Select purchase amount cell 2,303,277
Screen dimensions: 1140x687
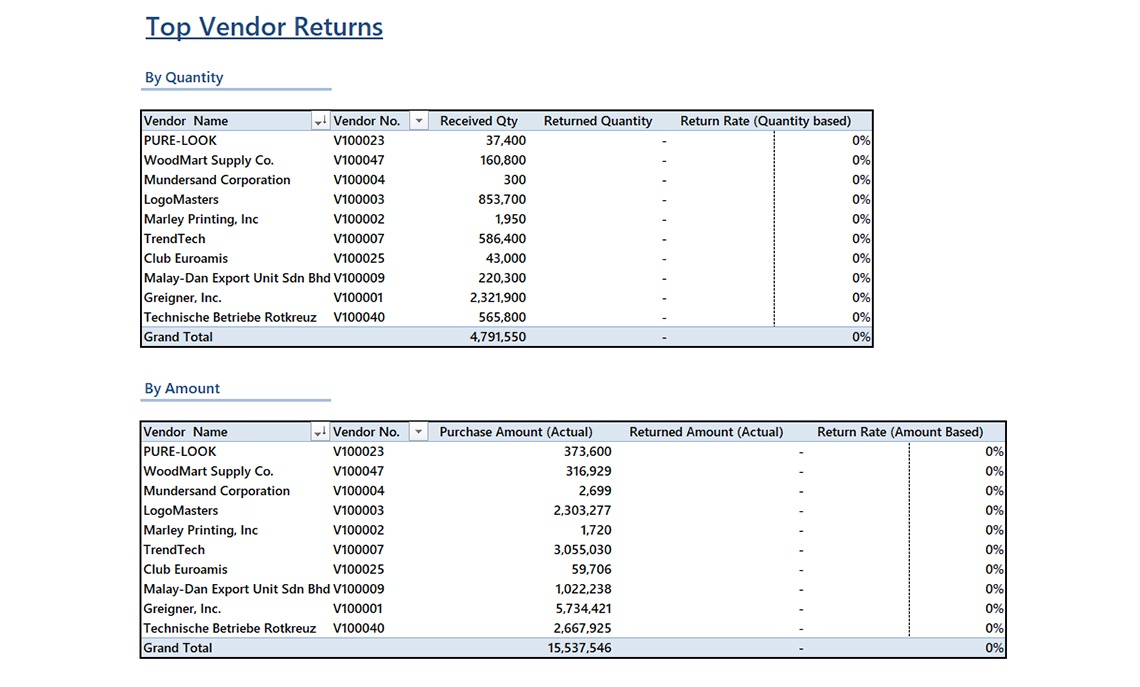582,511
